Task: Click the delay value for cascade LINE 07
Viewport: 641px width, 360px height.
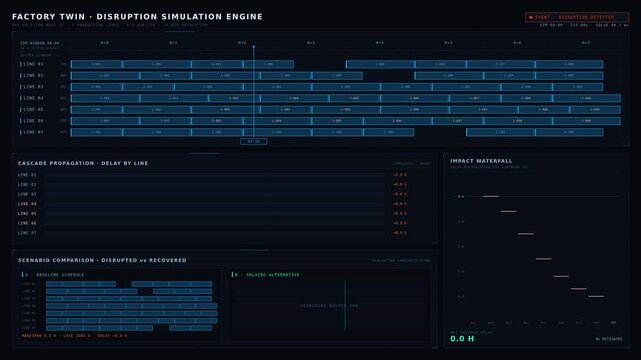Action: 399,233
